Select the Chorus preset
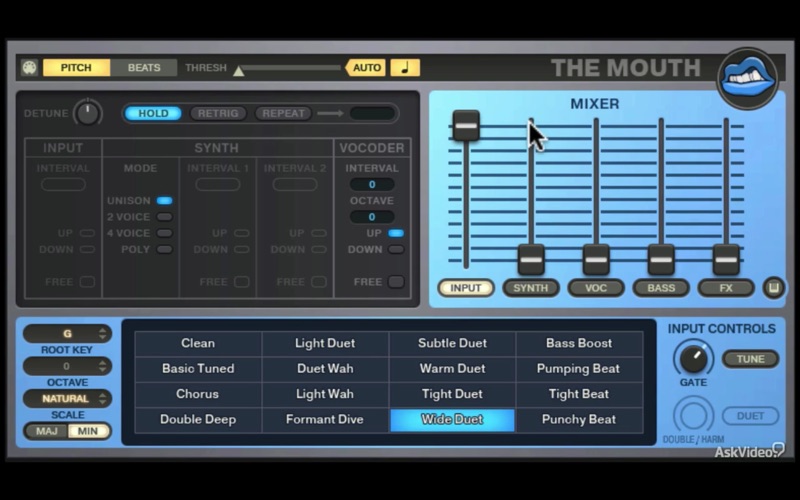 pos(198,394)
